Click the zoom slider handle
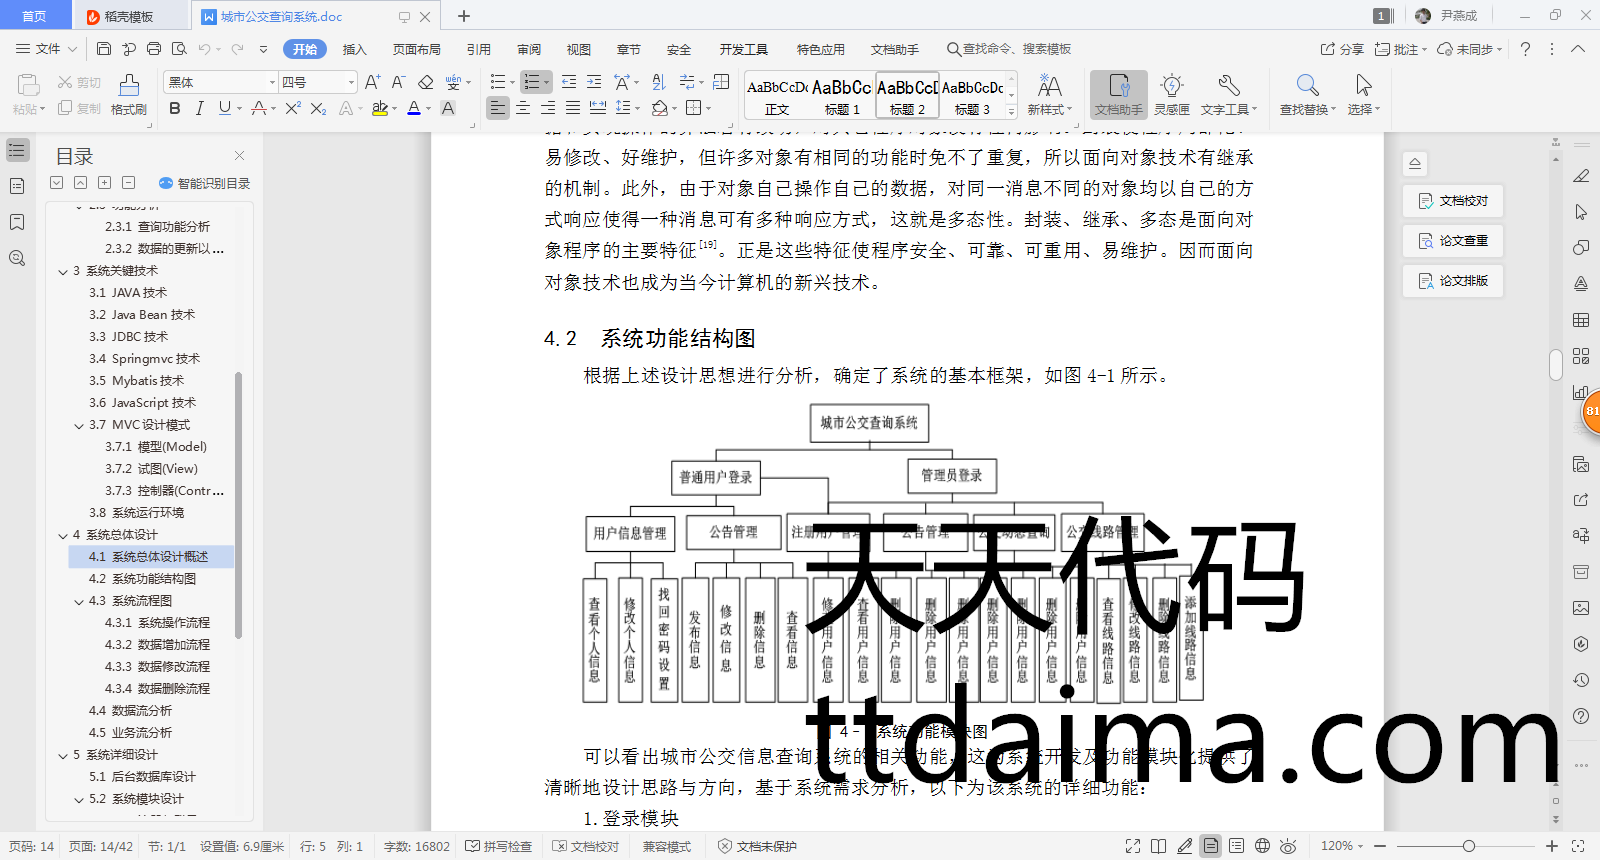This screenshot has height=860, width=1600. pos(1468,846)
